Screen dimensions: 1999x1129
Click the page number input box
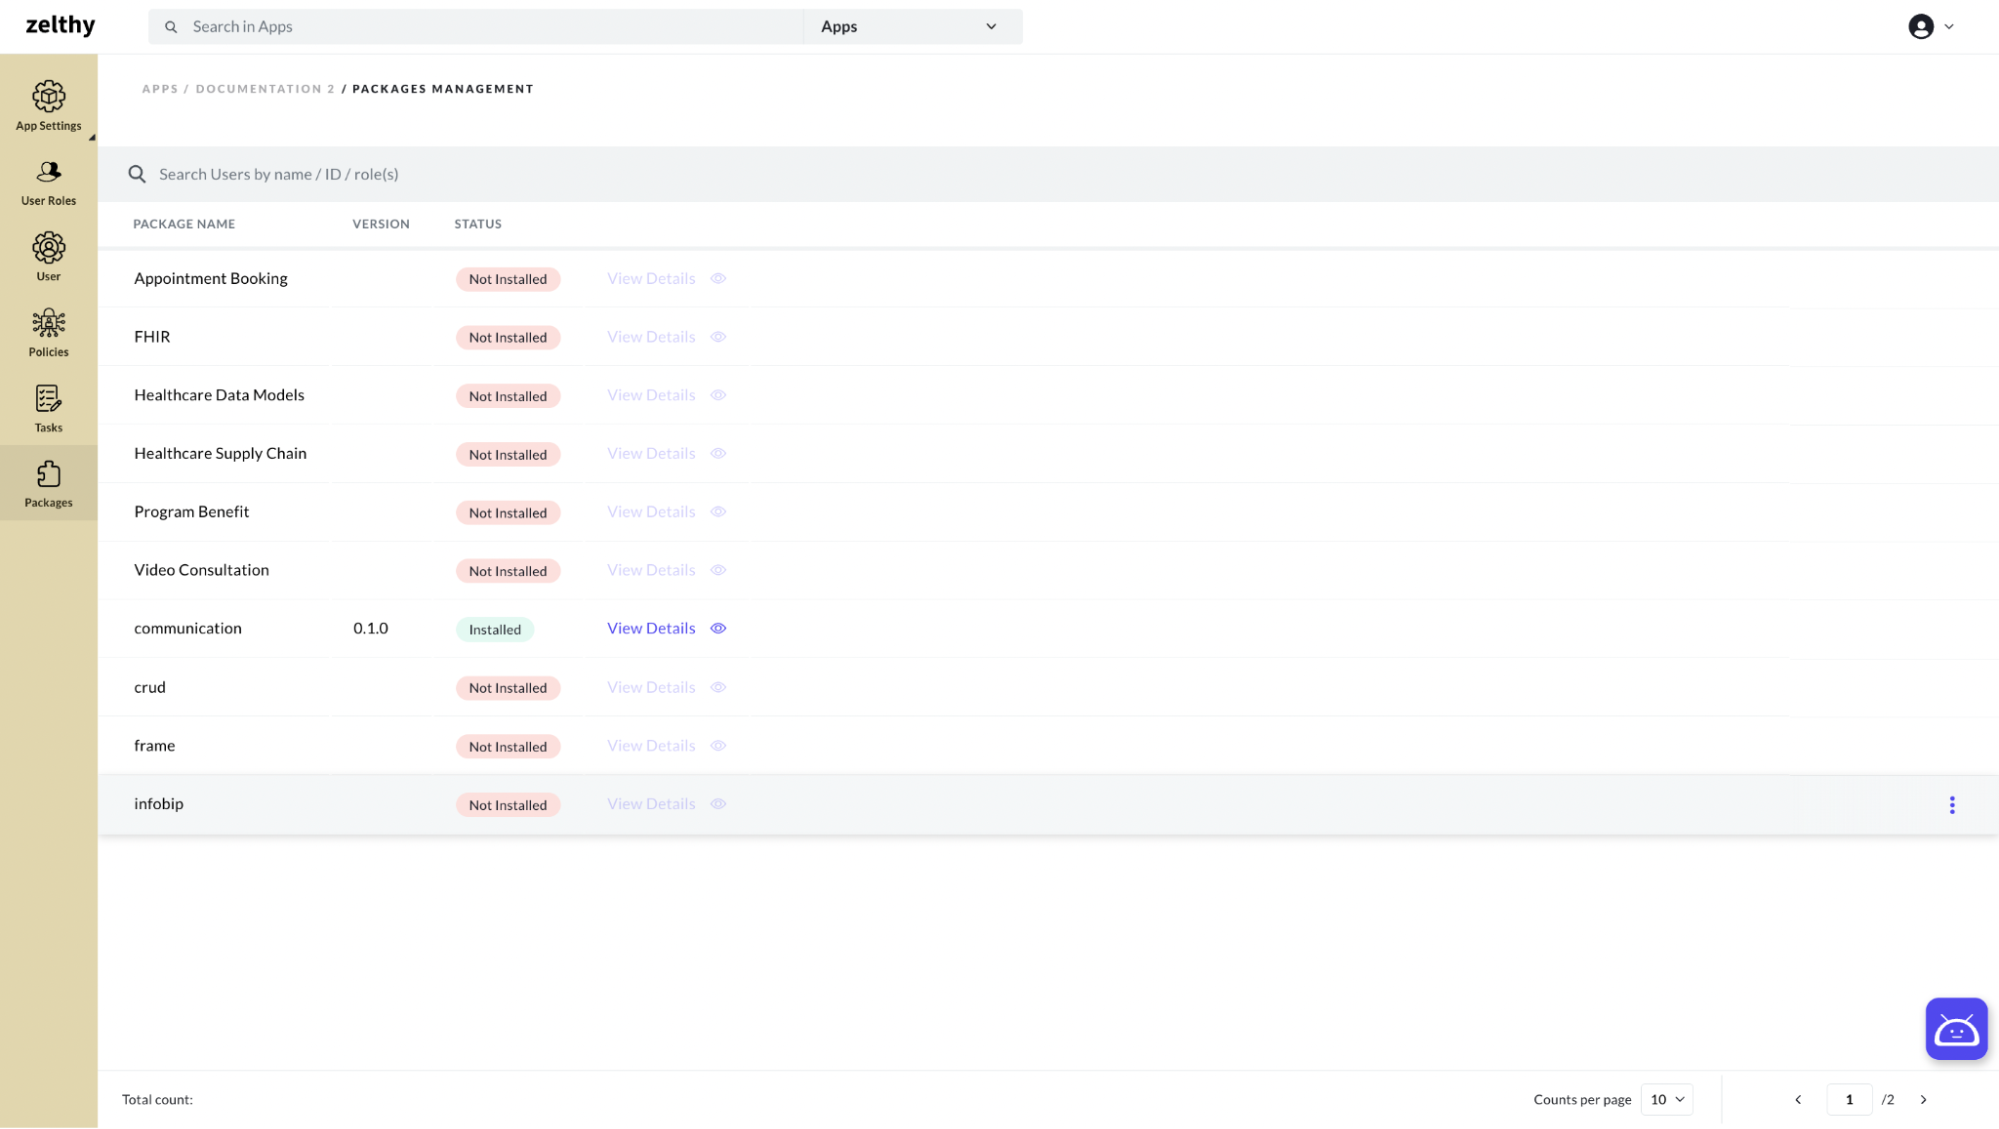click(x=1849, y=1100)
